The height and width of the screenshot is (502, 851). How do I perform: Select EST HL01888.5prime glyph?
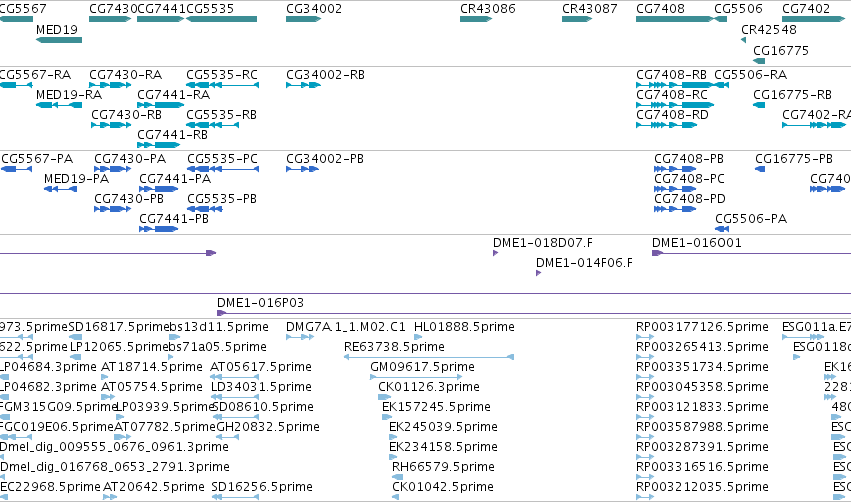(x=418, y=337)
